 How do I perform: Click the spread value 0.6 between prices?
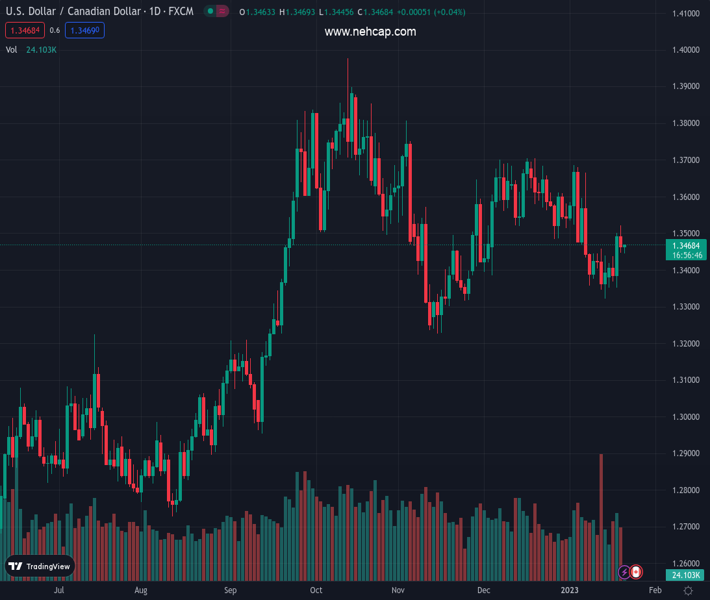point(55,31)
